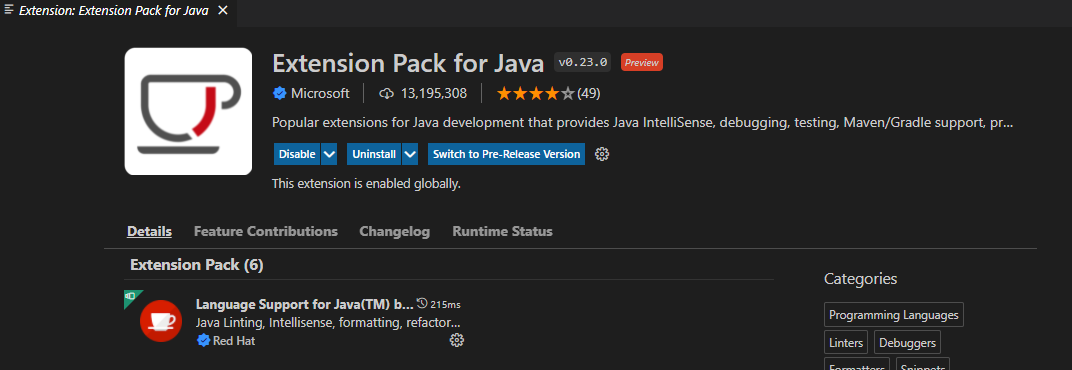
Task: Click the Uninstall button
Action: (374, 154)
